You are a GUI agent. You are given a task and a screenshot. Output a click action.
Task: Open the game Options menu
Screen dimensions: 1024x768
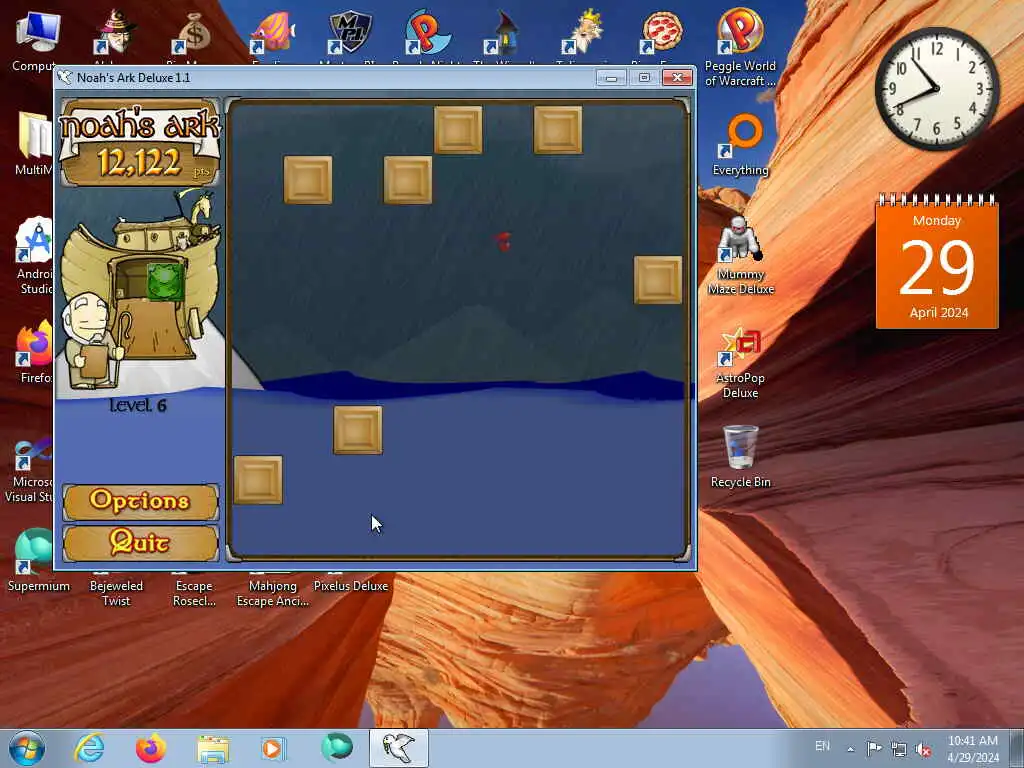(140, 502)
